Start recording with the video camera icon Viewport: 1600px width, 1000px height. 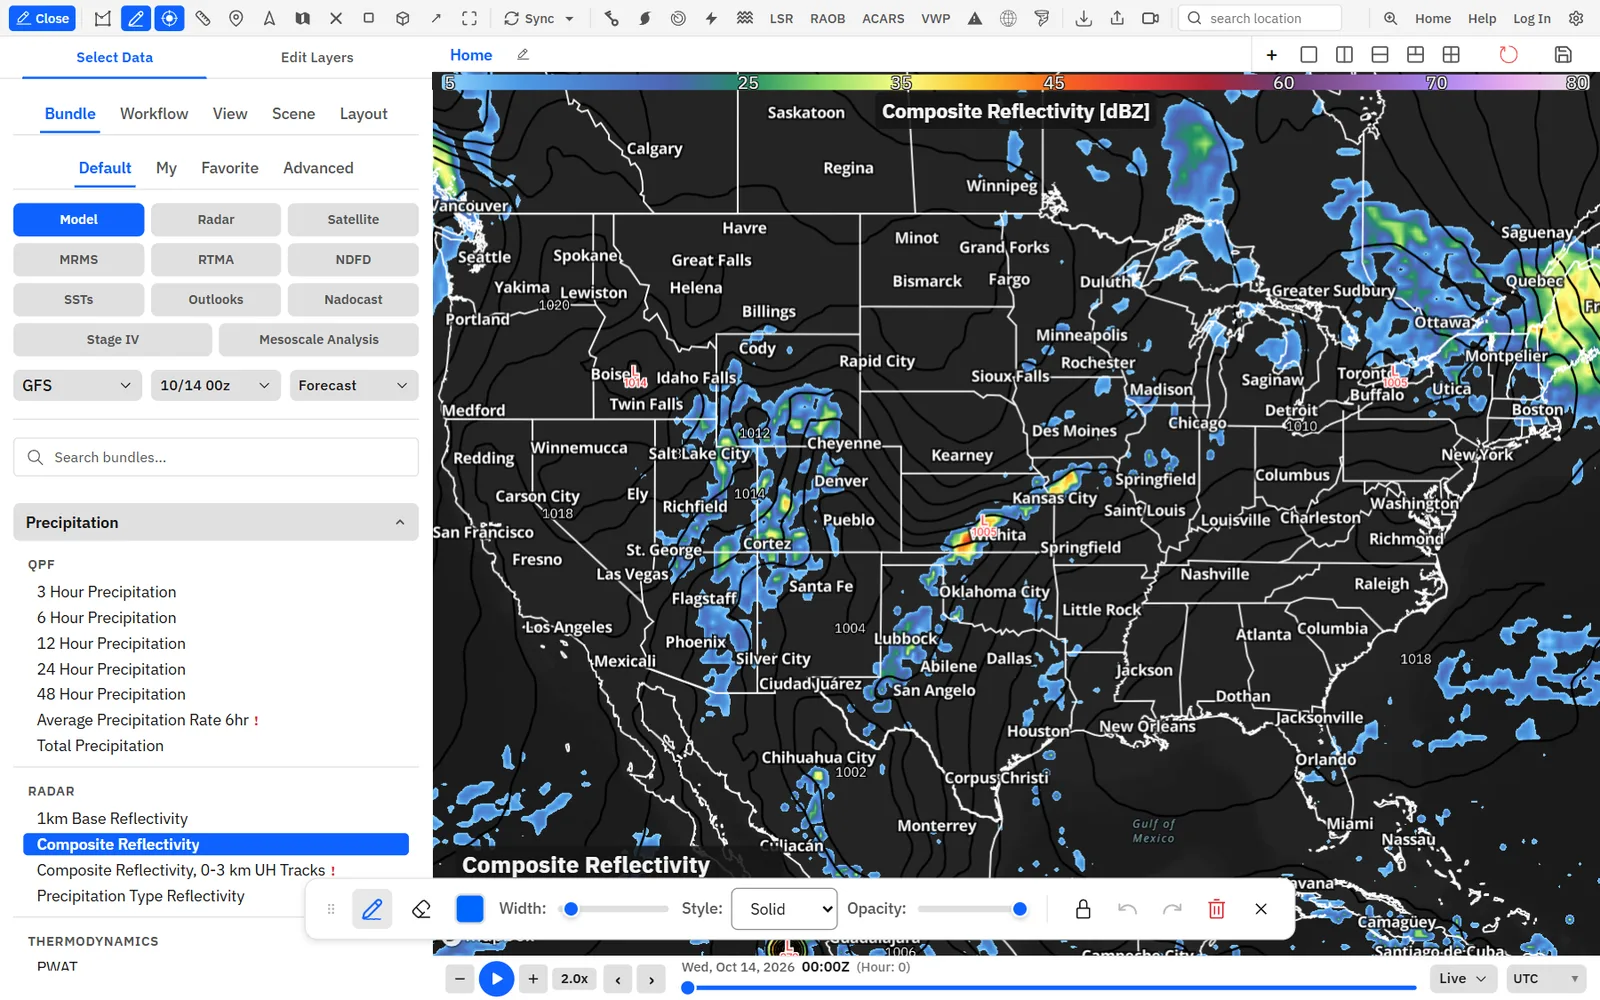pos(1151,18)
